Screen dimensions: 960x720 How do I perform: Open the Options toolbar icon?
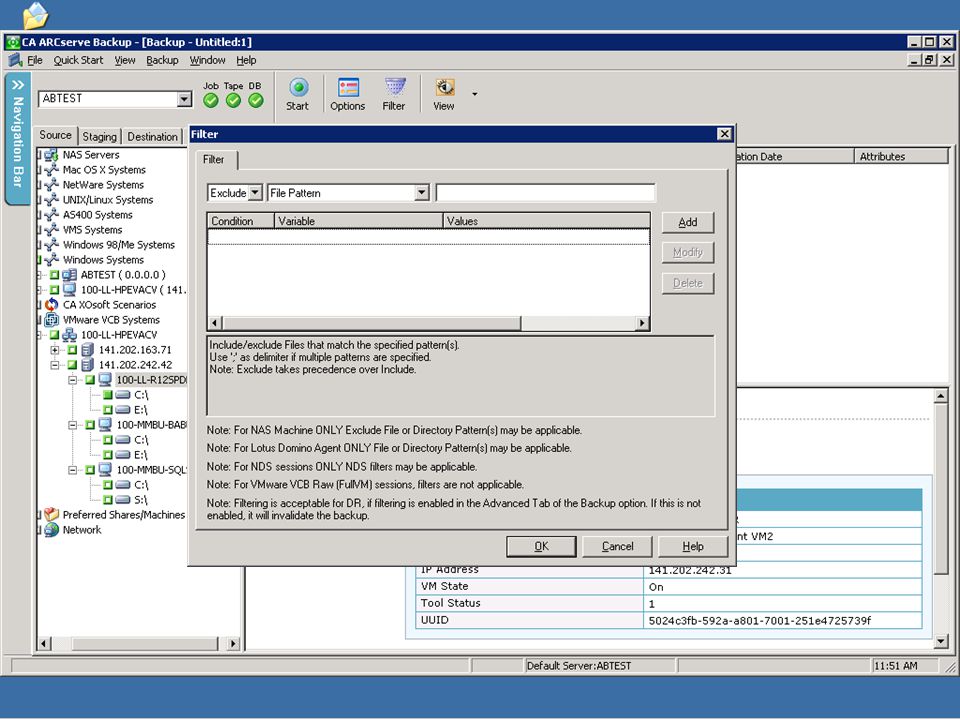point(348,88)
